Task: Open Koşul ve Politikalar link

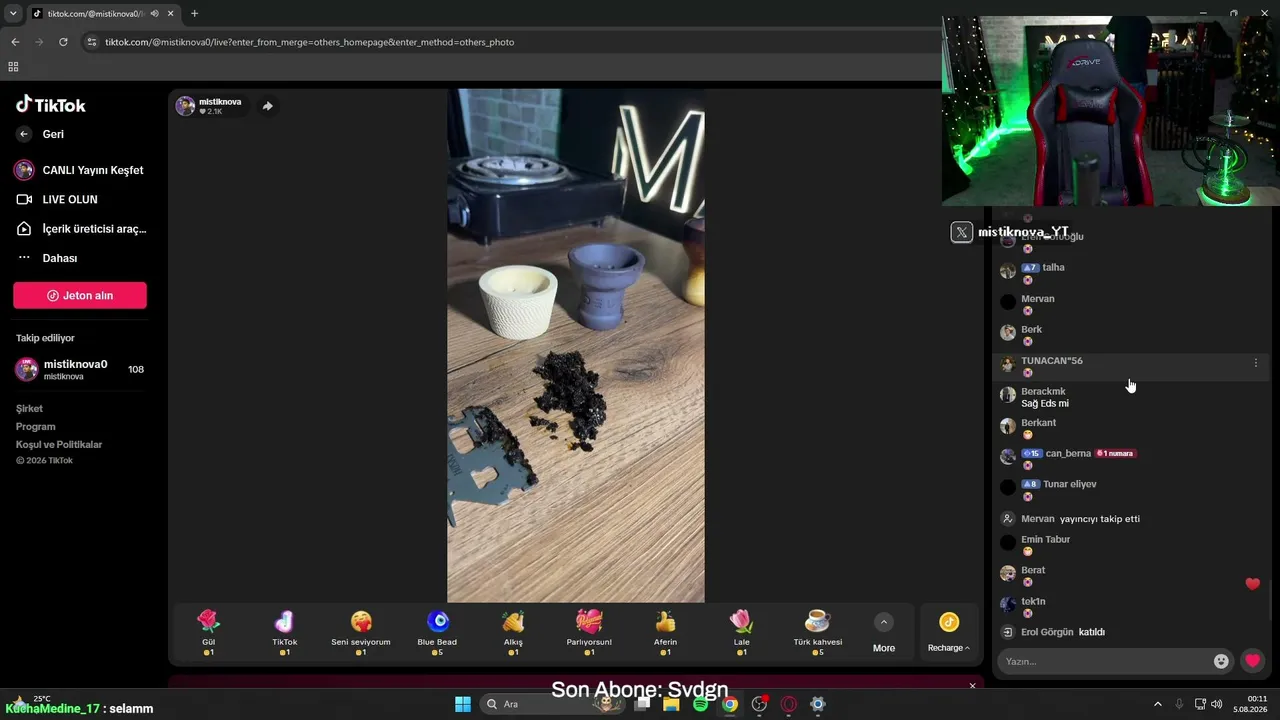Action: [59, 445]
